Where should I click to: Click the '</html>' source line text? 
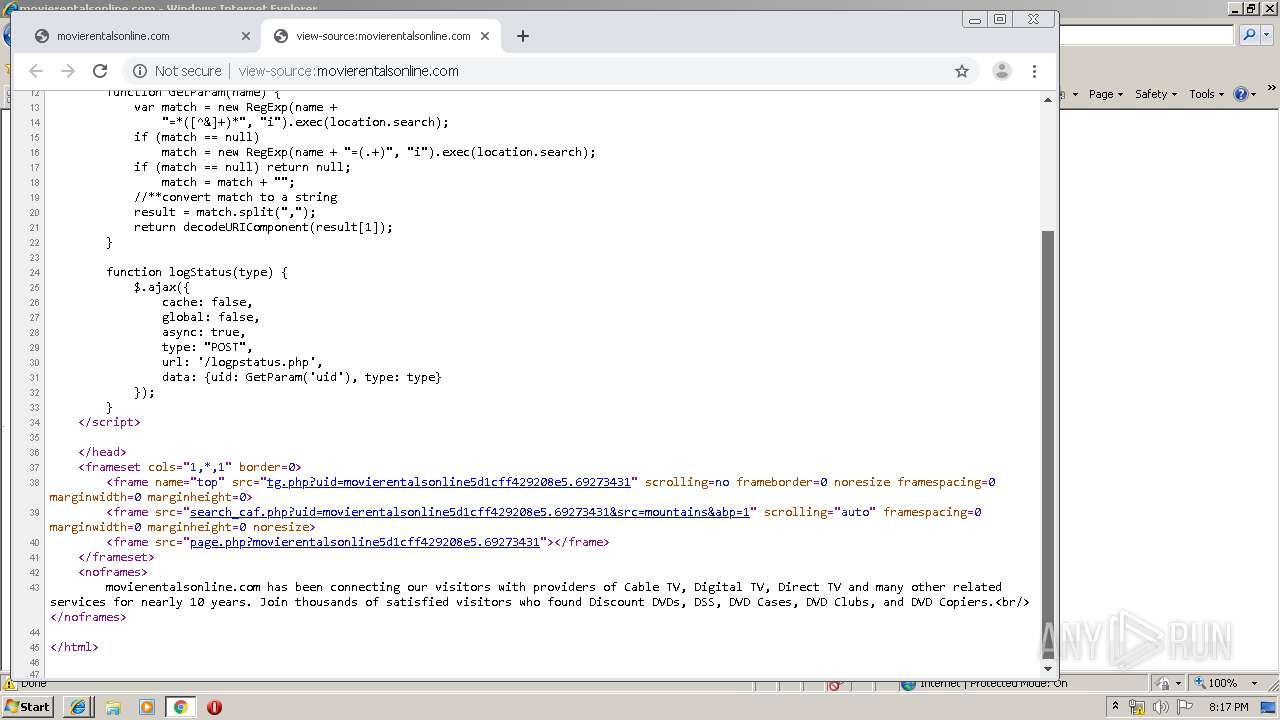click(74, 647)
